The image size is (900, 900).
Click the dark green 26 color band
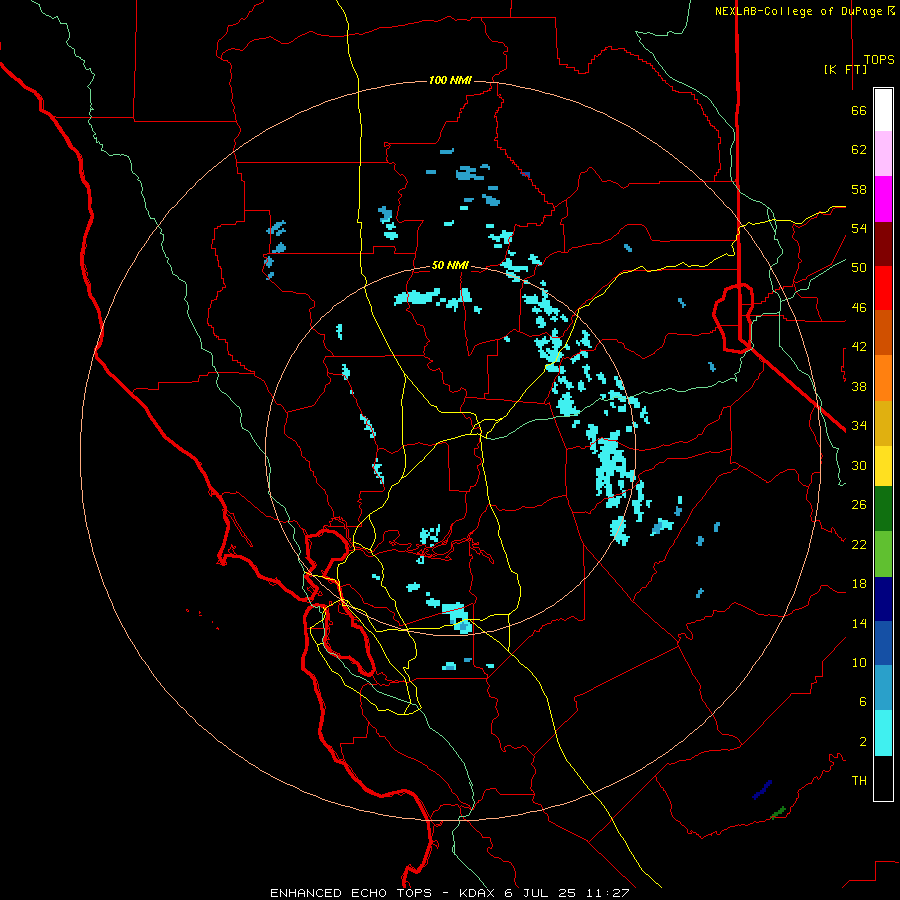tap(883, 509)
